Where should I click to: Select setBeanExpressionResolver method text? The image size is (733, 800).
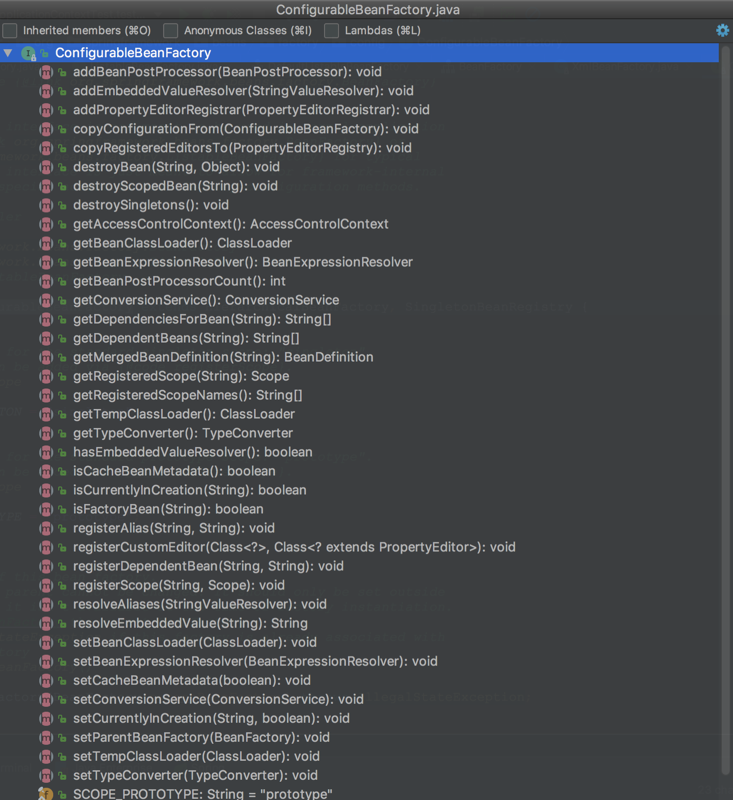pyautogui.click(x=255, y=661)
